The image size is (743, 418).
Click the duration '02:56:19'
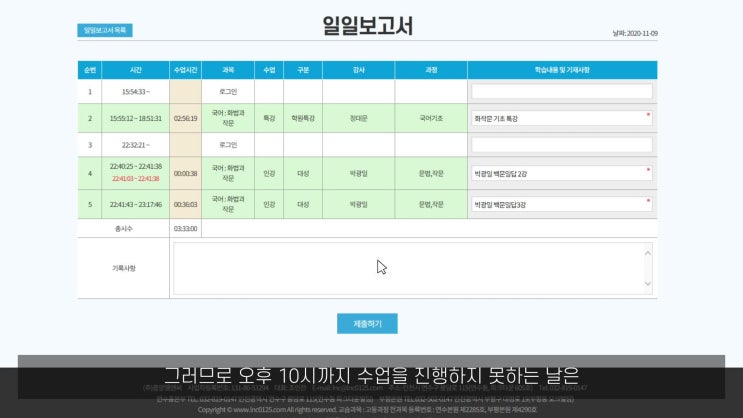coord(185,118)
